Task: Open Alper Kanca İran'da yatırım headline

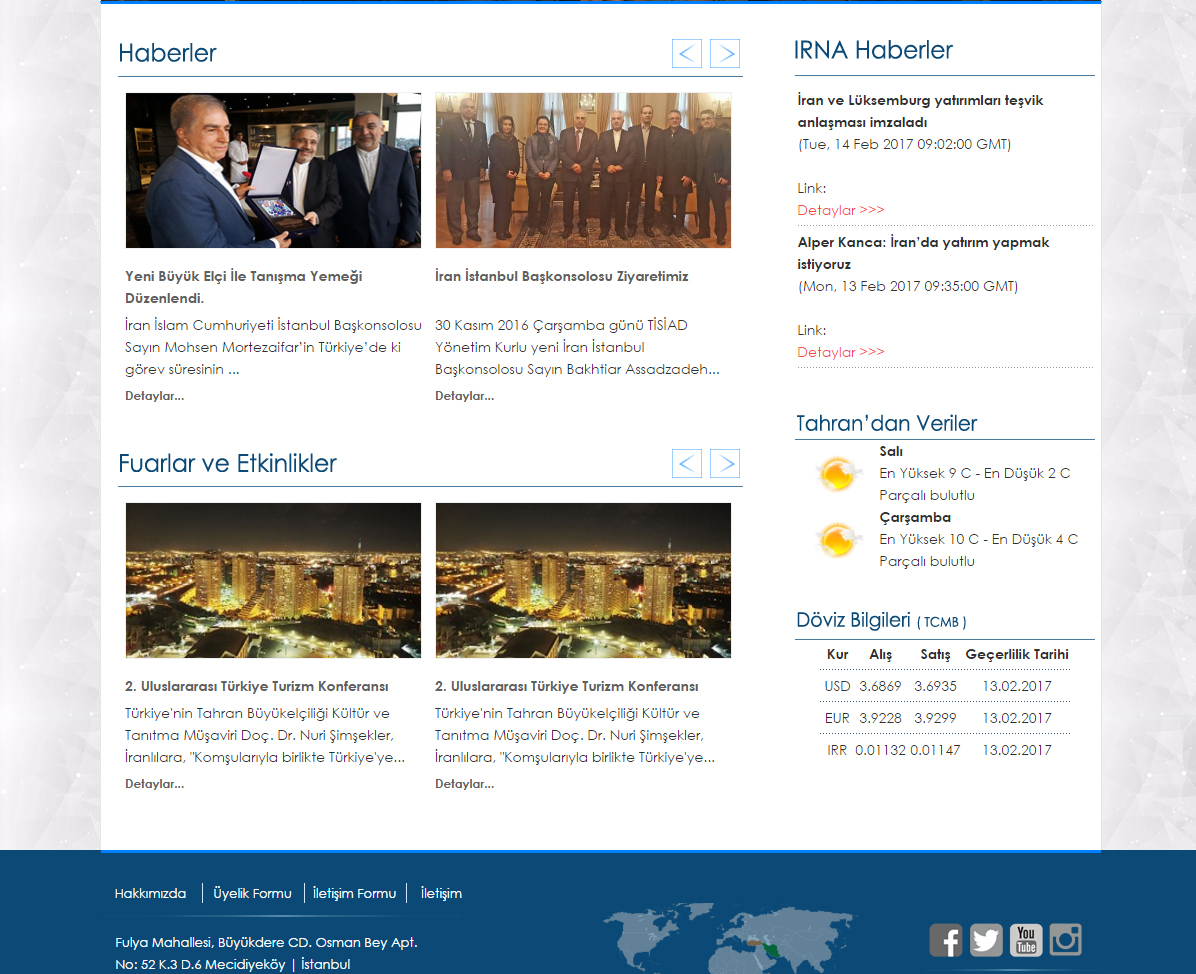Action: [924, 253]
